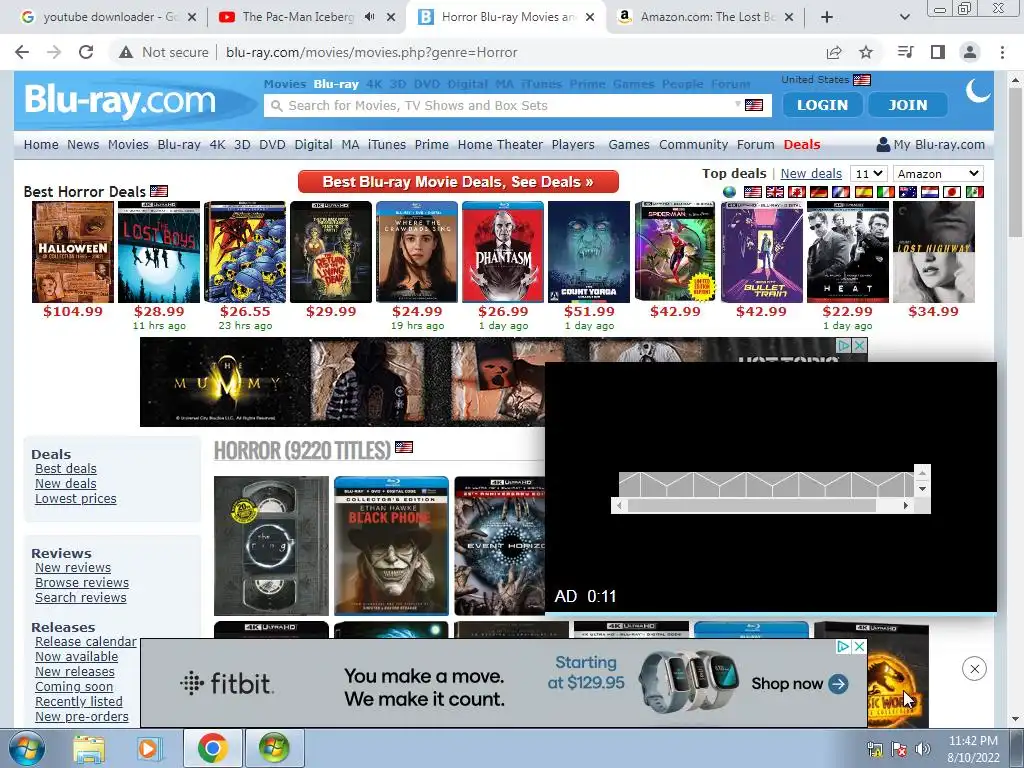Image resolution: width=1024 pixels, height=768 pixels.
Task: Open the Forum menu item
Action: [x=756, y=144]
